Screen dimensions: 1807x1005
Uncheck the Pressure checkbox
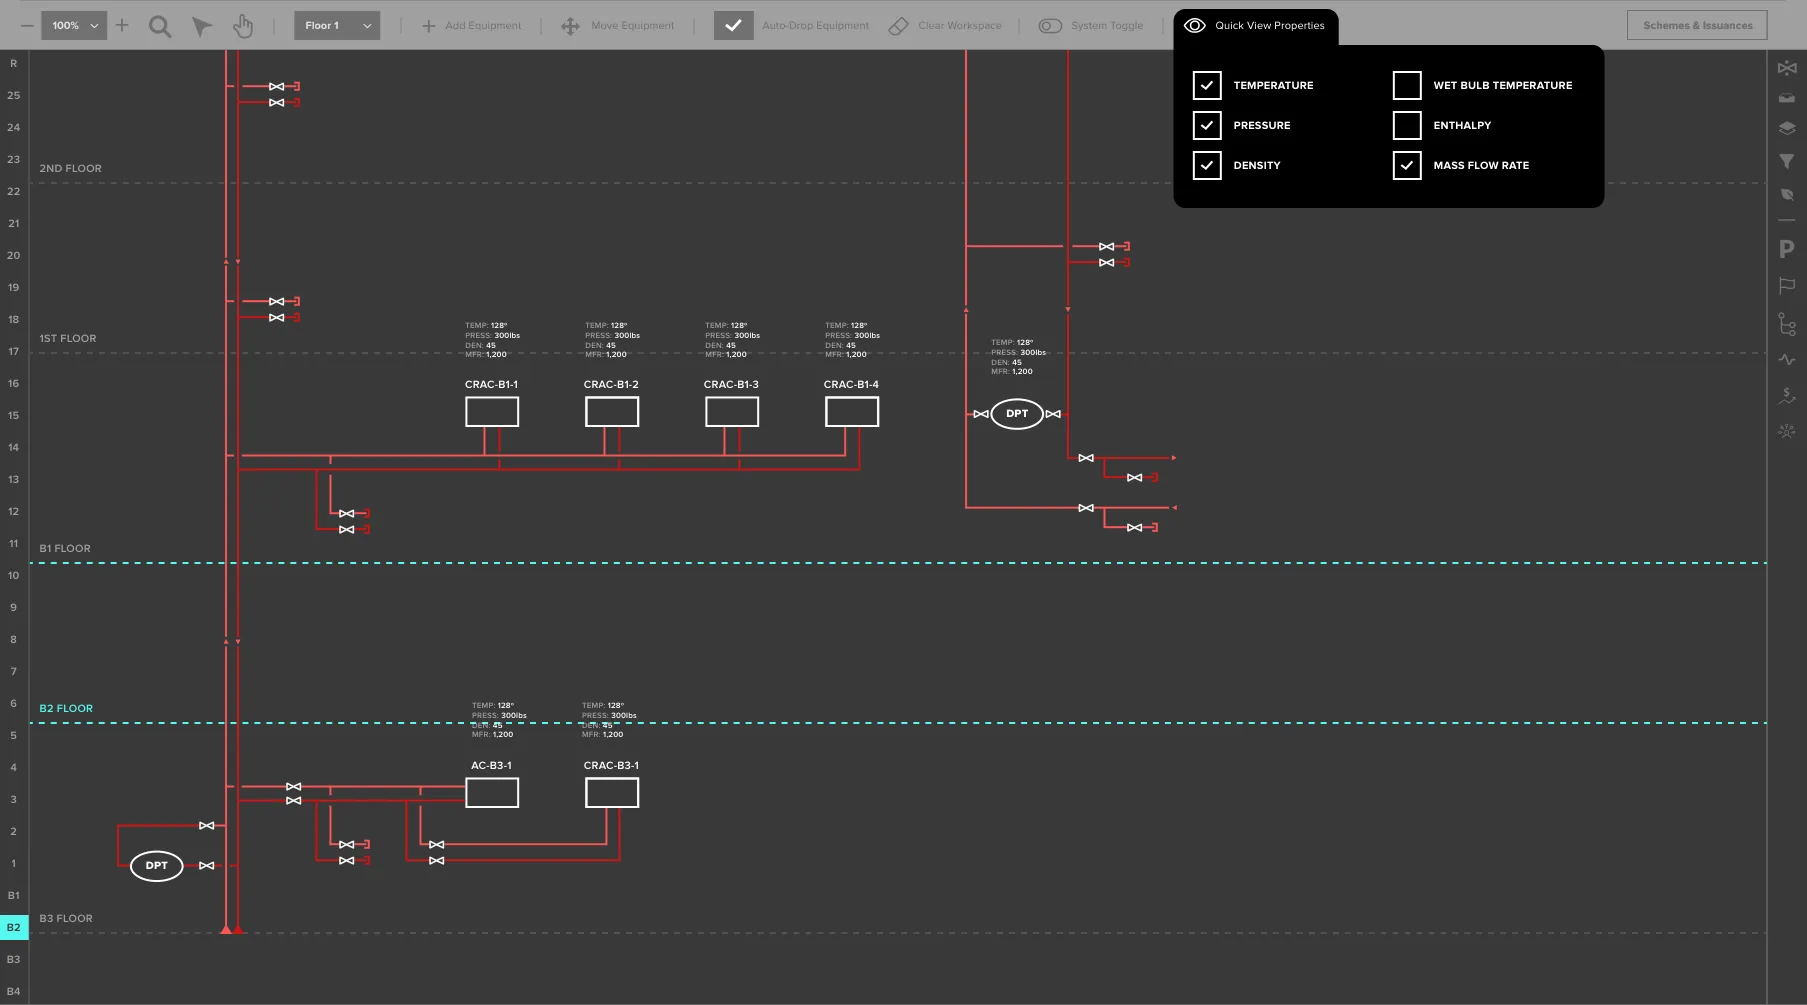[x=1207, y=125]
